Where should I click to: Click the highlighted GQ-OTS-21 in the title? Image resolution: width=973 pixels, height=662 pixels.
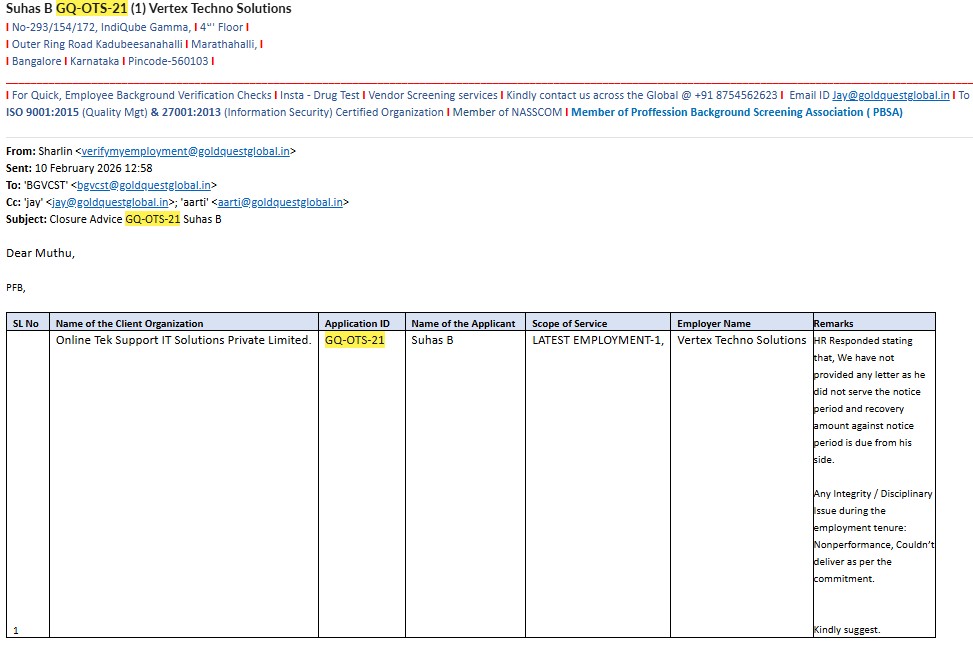(91, 9)
